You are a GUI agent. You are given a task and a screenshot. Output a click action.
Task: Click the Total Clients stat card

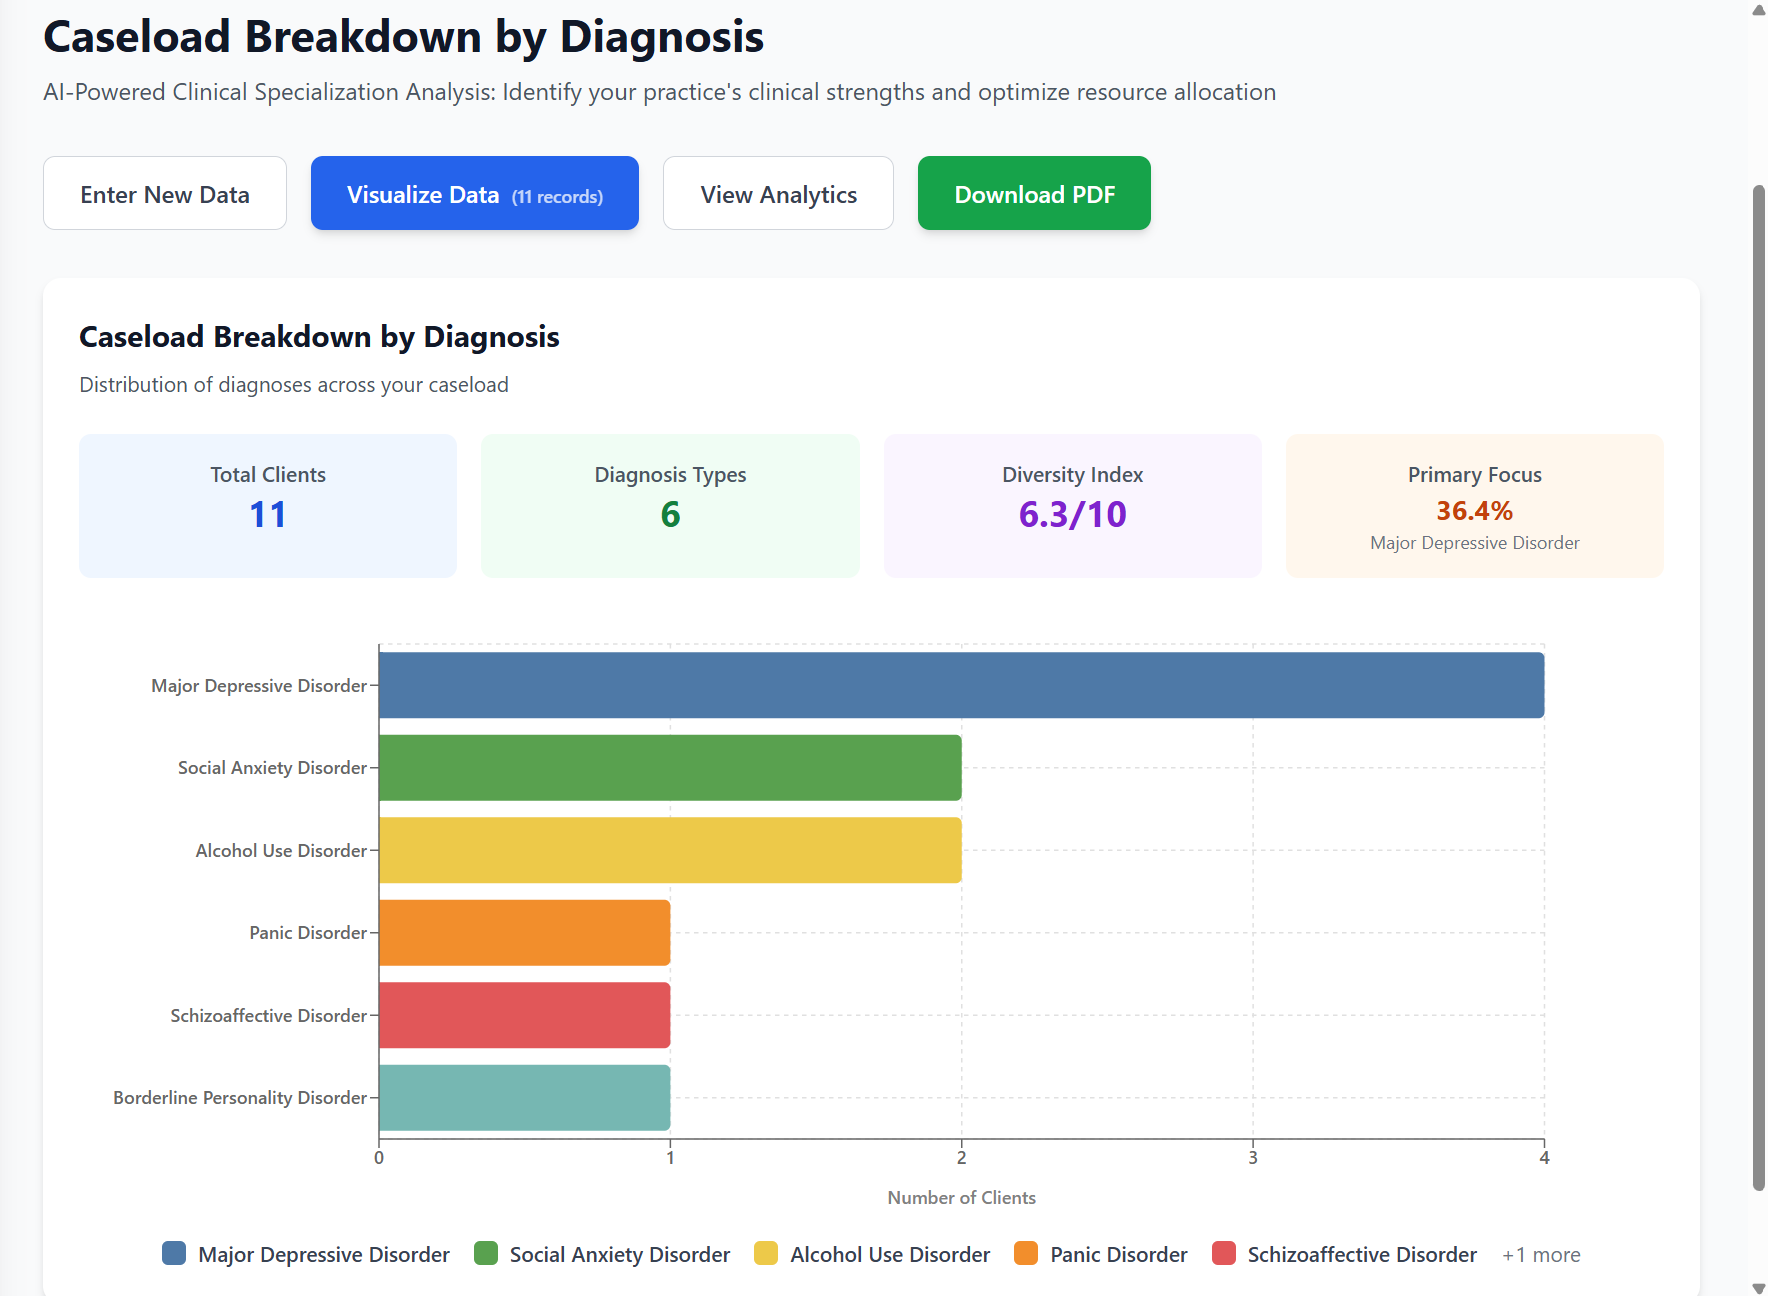267,505
